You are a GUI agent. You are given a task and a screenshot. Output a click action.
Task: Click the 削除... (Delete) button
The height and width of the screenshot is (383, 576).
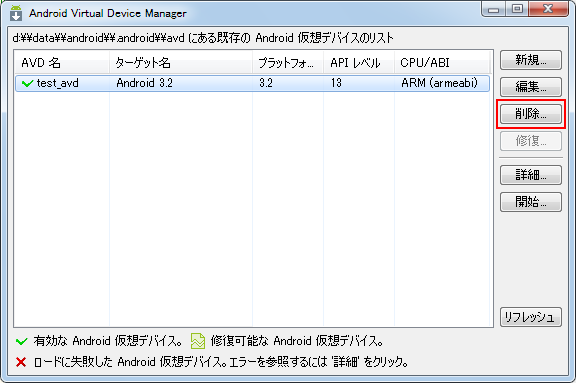pyautogui.click(x=530, y=114)
